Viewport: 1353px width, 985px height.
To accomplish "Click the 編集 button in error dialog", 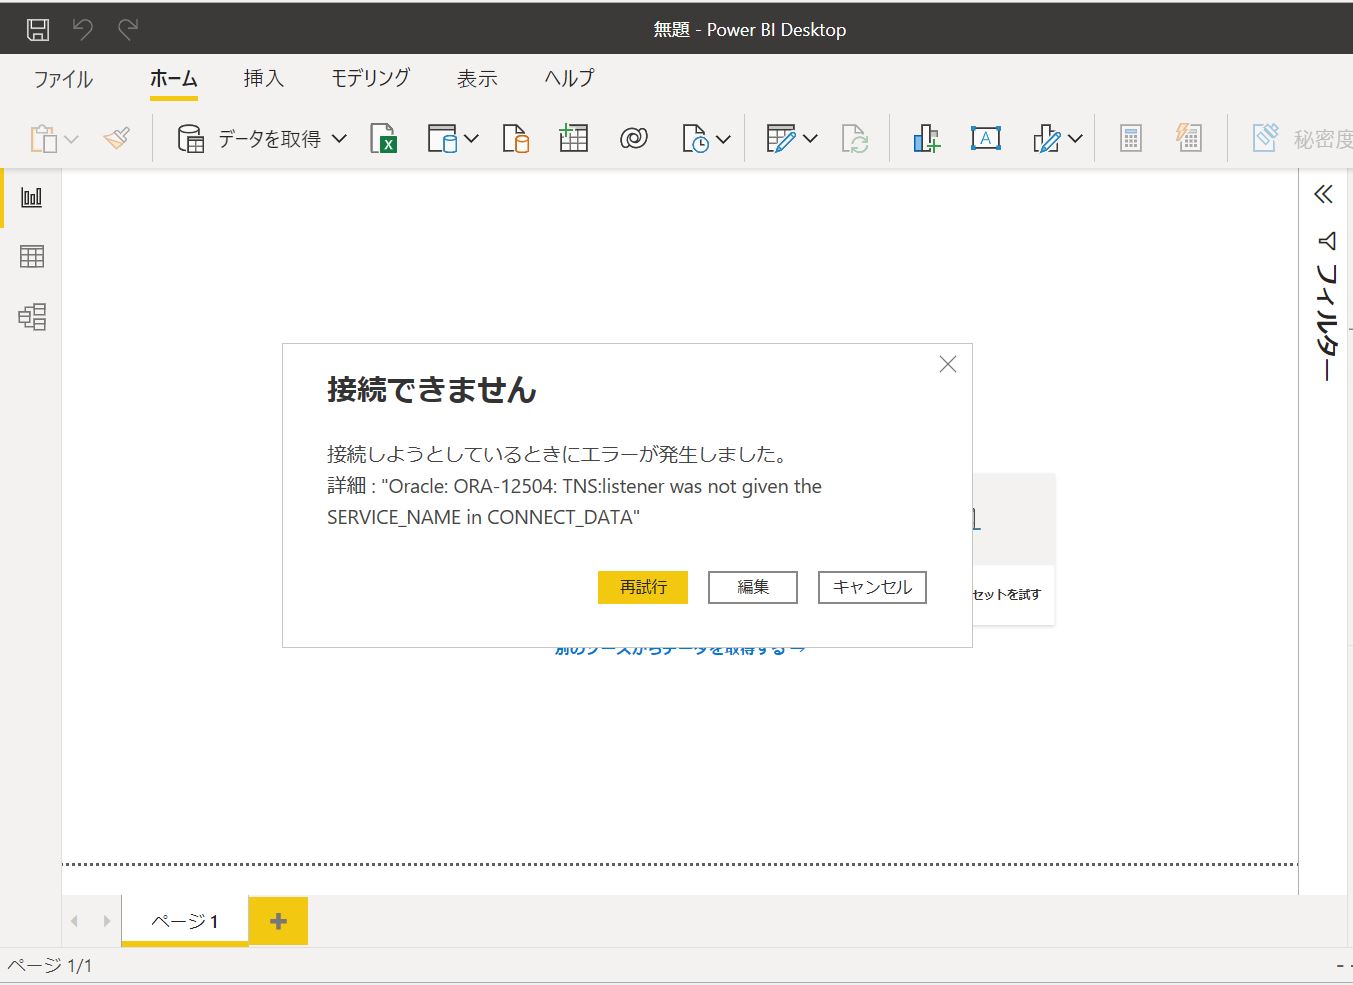I will pyautogui.click(x=752, y=587).
